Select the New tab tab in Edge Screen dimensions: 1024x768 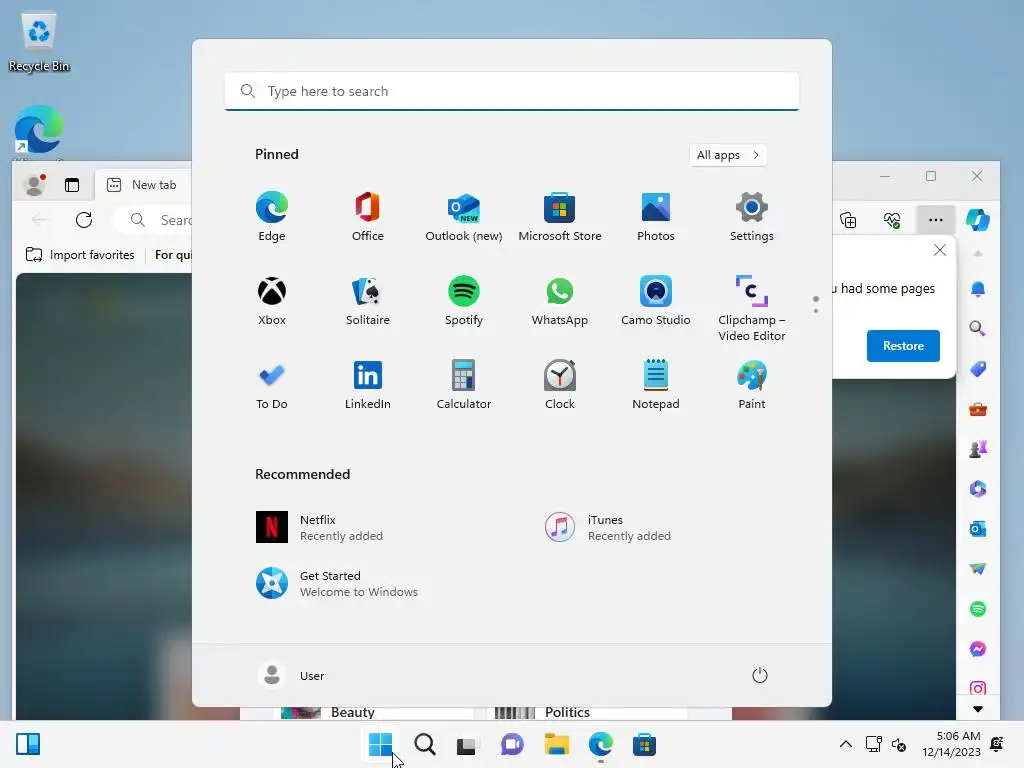(144, 185)
